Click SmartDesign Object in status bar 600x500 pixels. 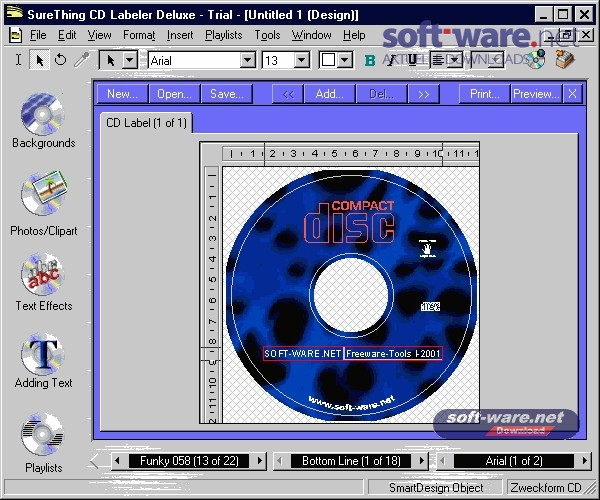pyautogui.click(x=436, y=488)
